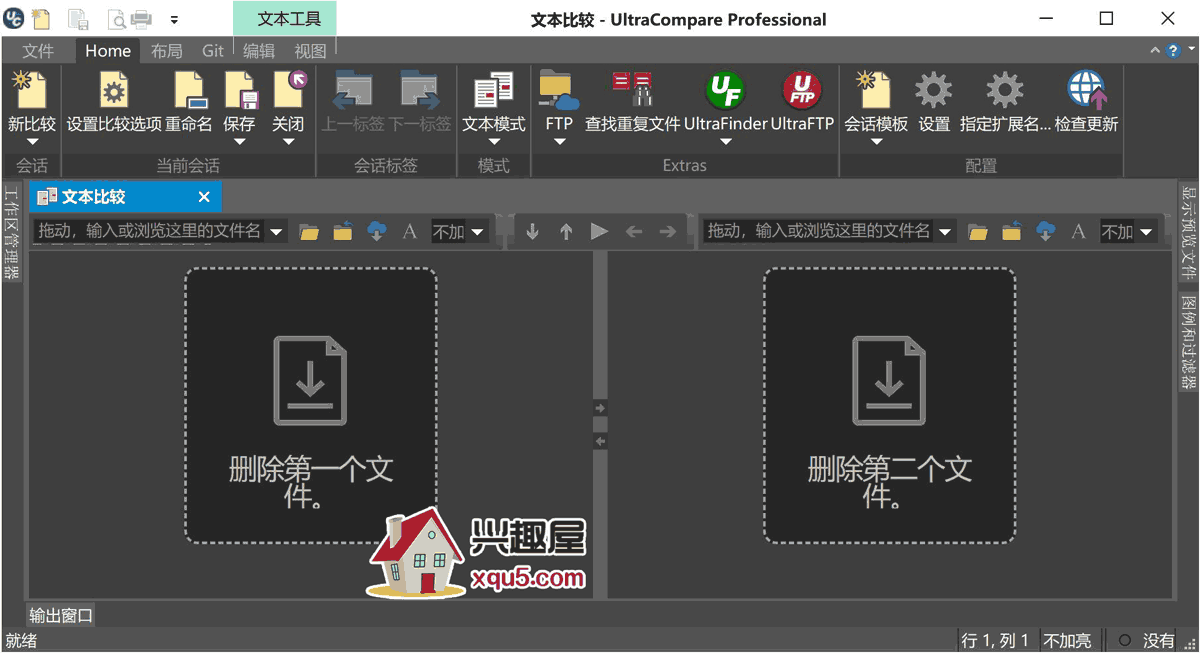Open Customize Quick Access Toolbar dropdown
The width and height of the screenshot is (1200, 653).
coord(174,19)
